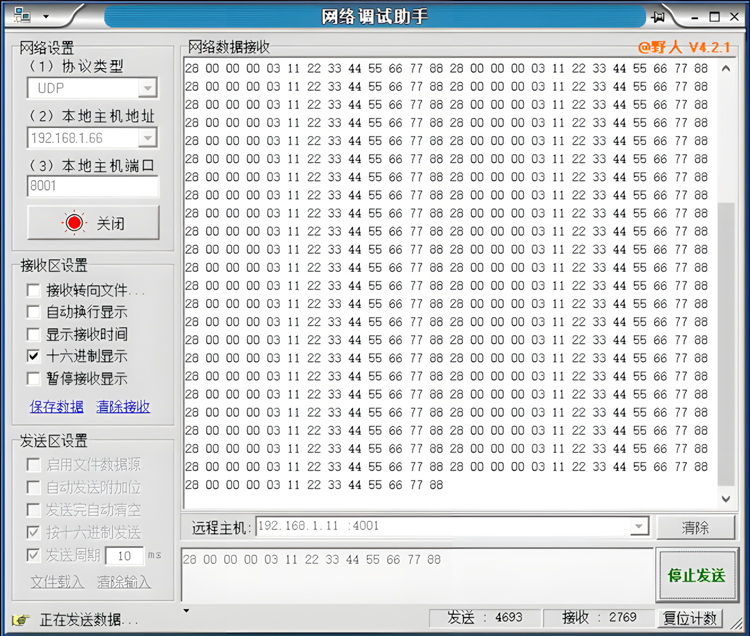The height and width of the screenshot is (636, 750).
Task: Click the 清除 button beside remote host
Action: click(695, 527)
